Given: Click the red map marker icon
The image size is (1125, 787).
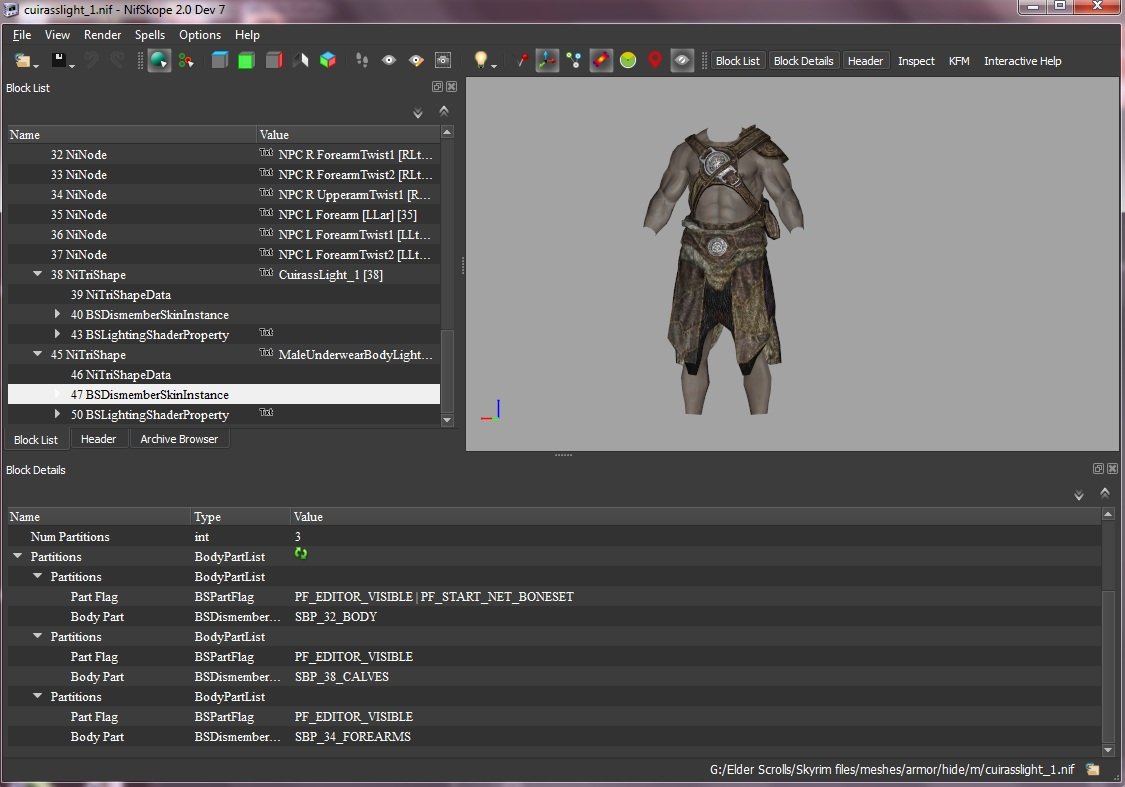Looking at the screenshot, I should (654, 60).
